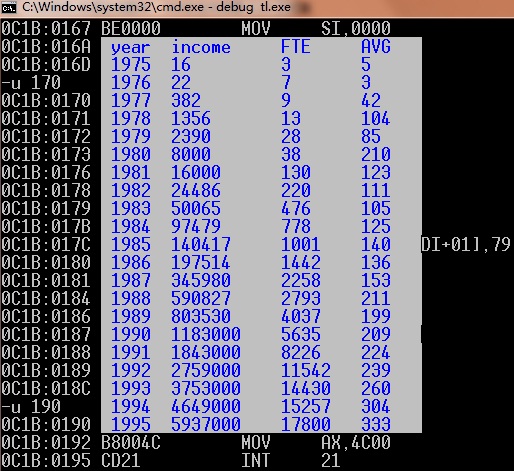Image resolution: width=514 pixels, height=471 pixels.
Task: Select year 1984 in the table
Action: 131,226
